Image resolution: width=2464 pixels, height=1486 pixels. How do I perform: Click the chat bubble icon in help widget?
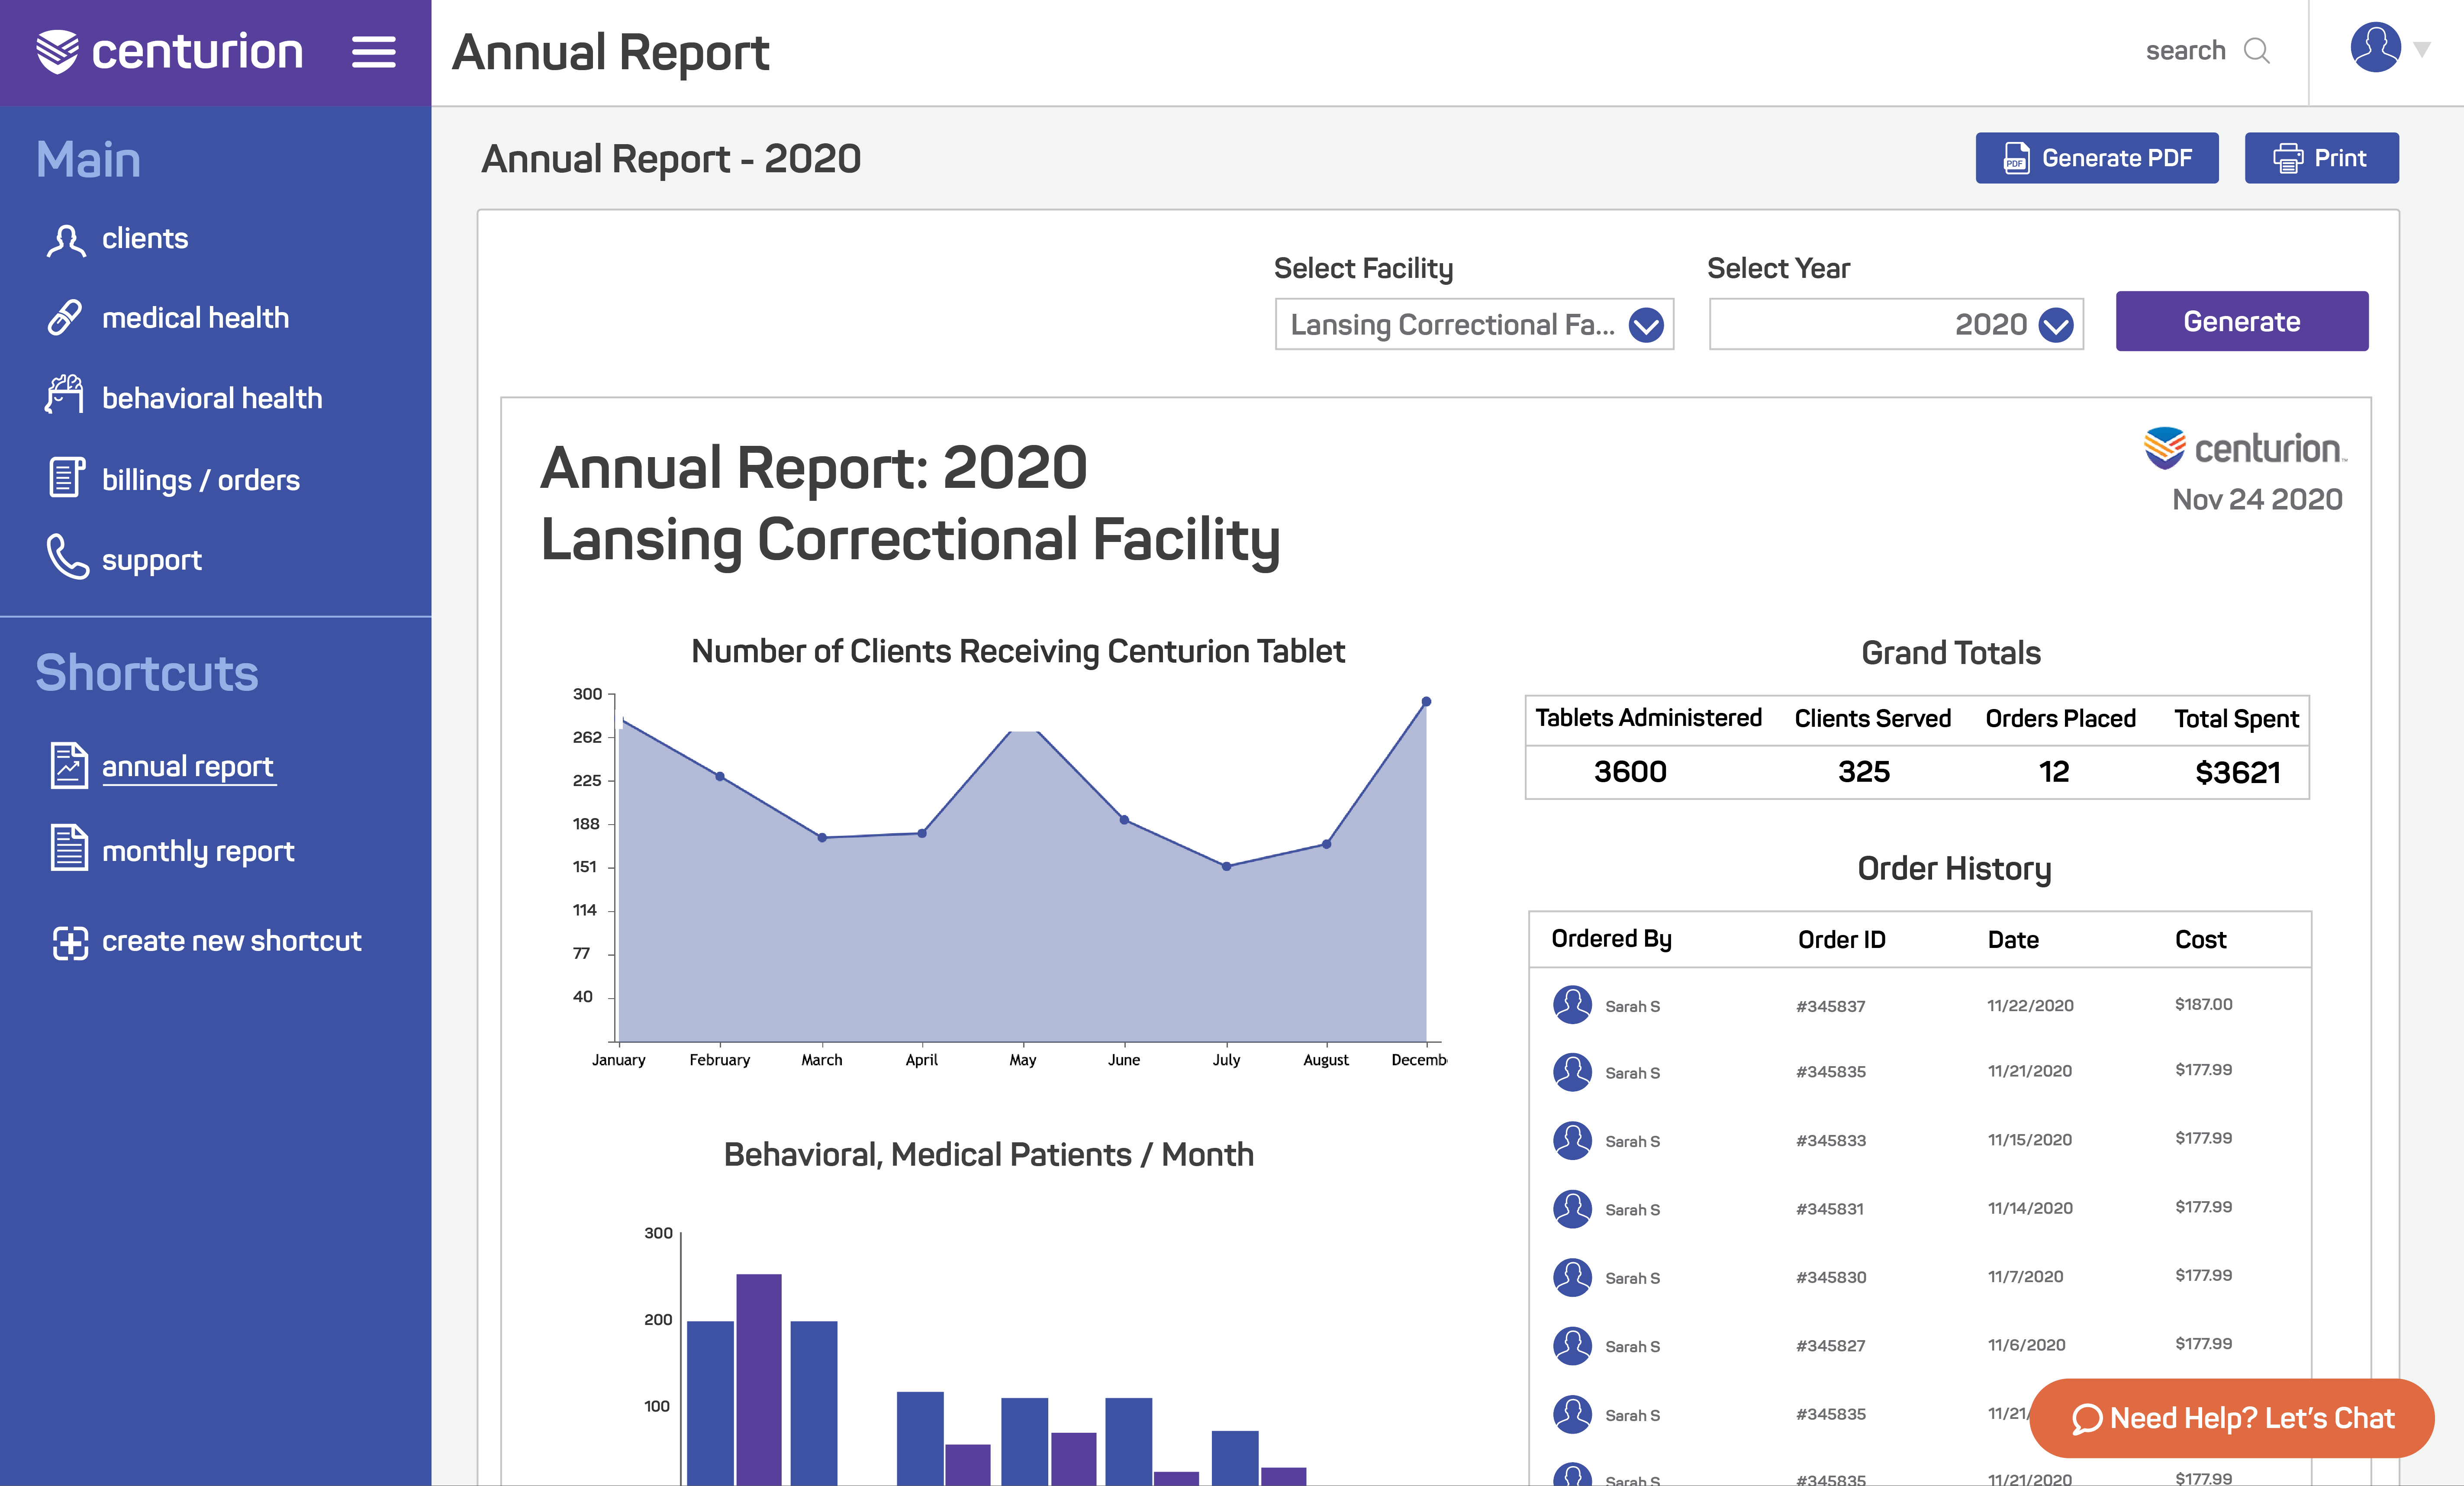[x=2087, y=1419]
